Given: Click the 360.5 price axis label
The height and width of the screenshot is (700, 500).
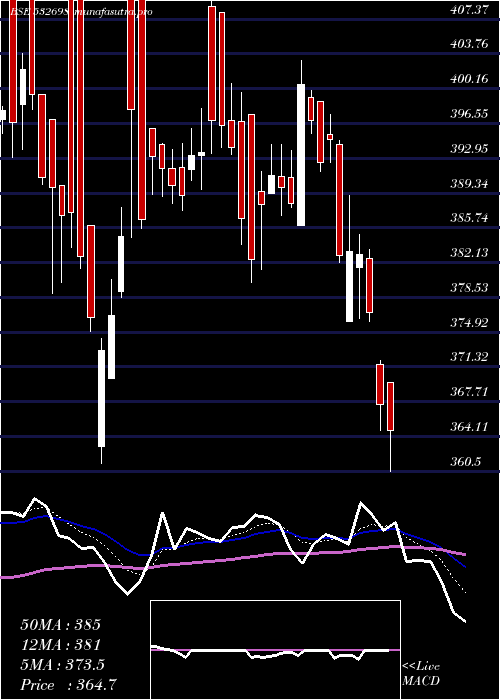Looking at the screenshot, I should click(467, 462).
